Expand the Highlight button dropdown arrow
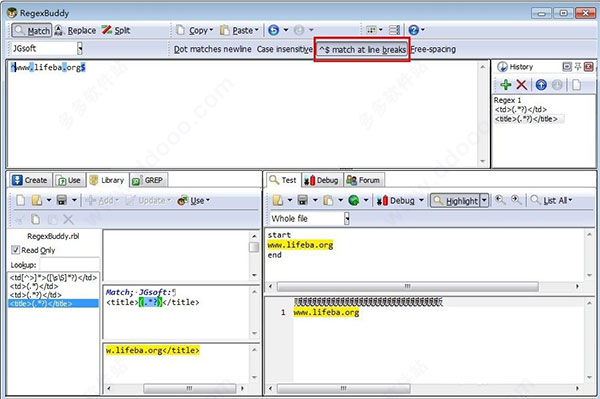The width and height of the screenshot is (600, 399). tap(484, 200)
